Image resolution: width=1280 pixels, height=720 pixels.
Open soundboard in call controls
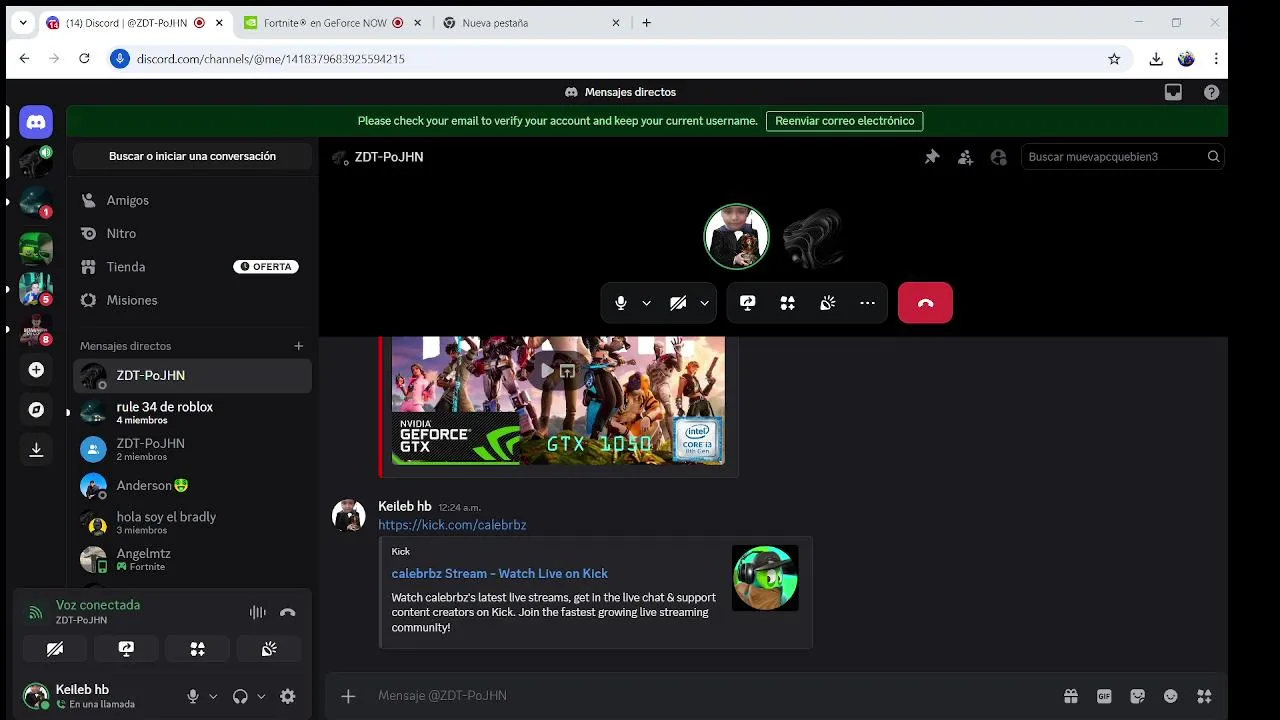click(x=828, y=303)
